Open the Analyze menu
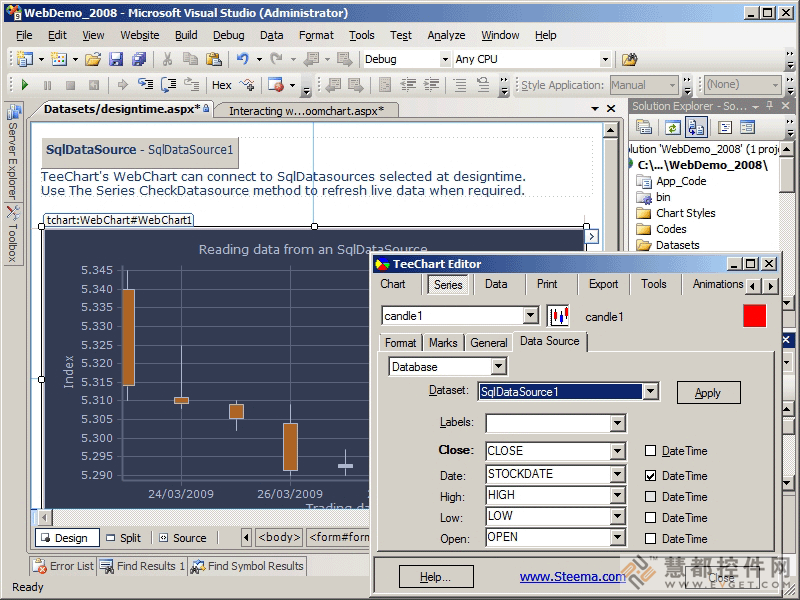 click(x=446, y=35)
